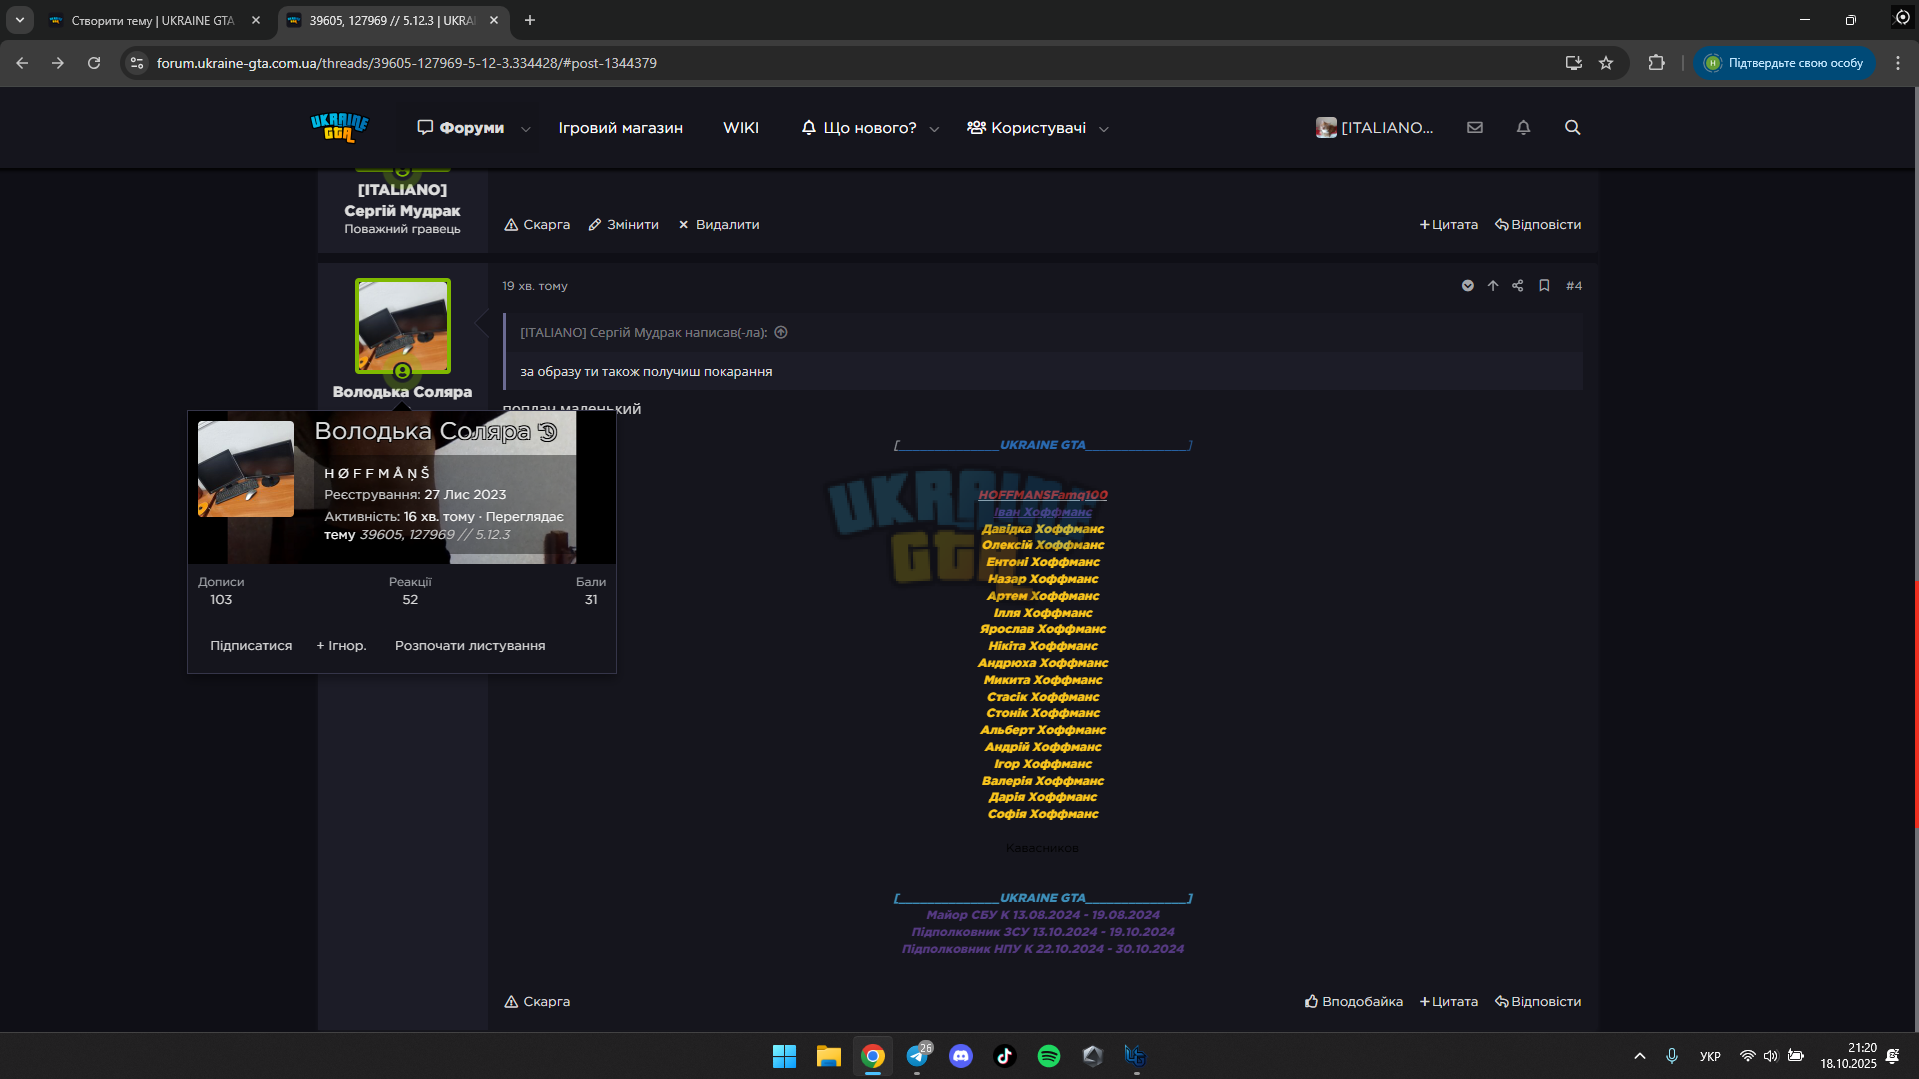Report post #4 with Скарга

[x=537, y=1002]
